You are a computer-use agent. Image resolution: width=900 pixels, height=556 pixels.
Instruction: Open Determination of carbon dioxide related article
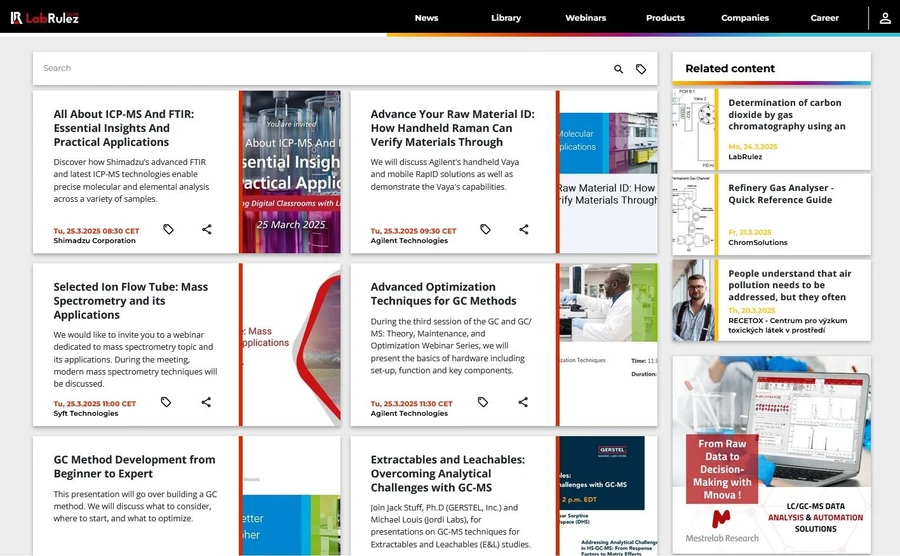(x=786, y=114)
